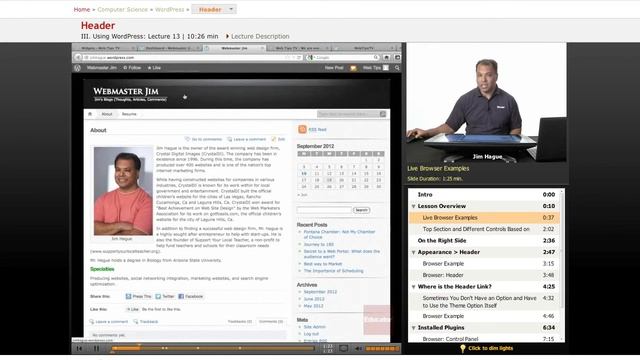640x360 pixels.
Task: Open Computer Science breadcrumb link
Action: click(x=122, y=9)
